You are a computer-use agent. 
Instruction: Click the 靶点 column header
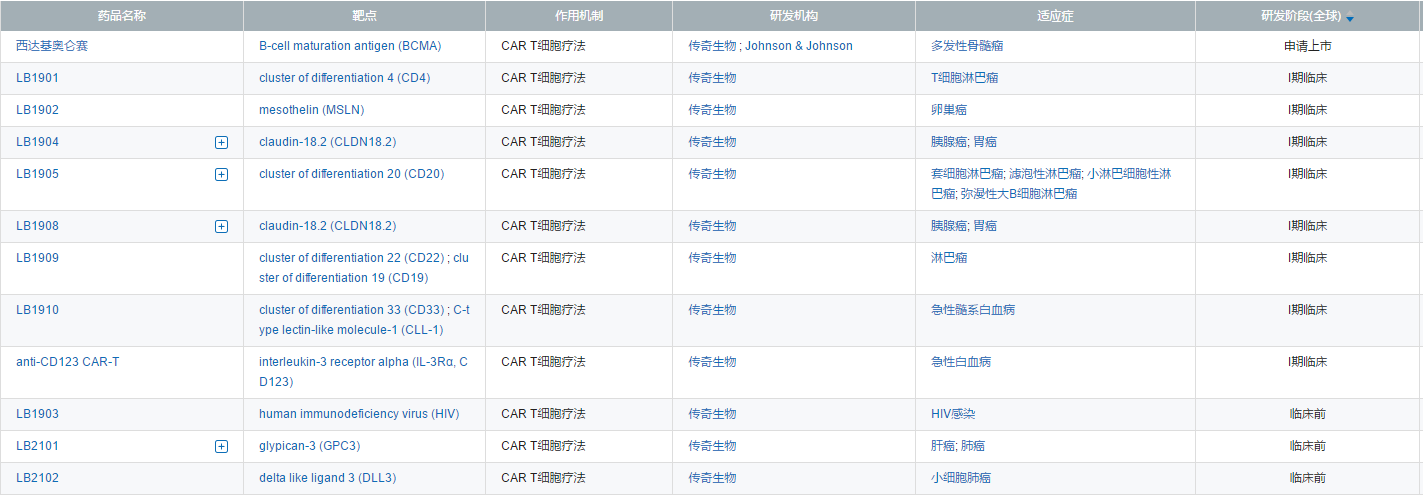pyautogui.click(x=364, y=17)
